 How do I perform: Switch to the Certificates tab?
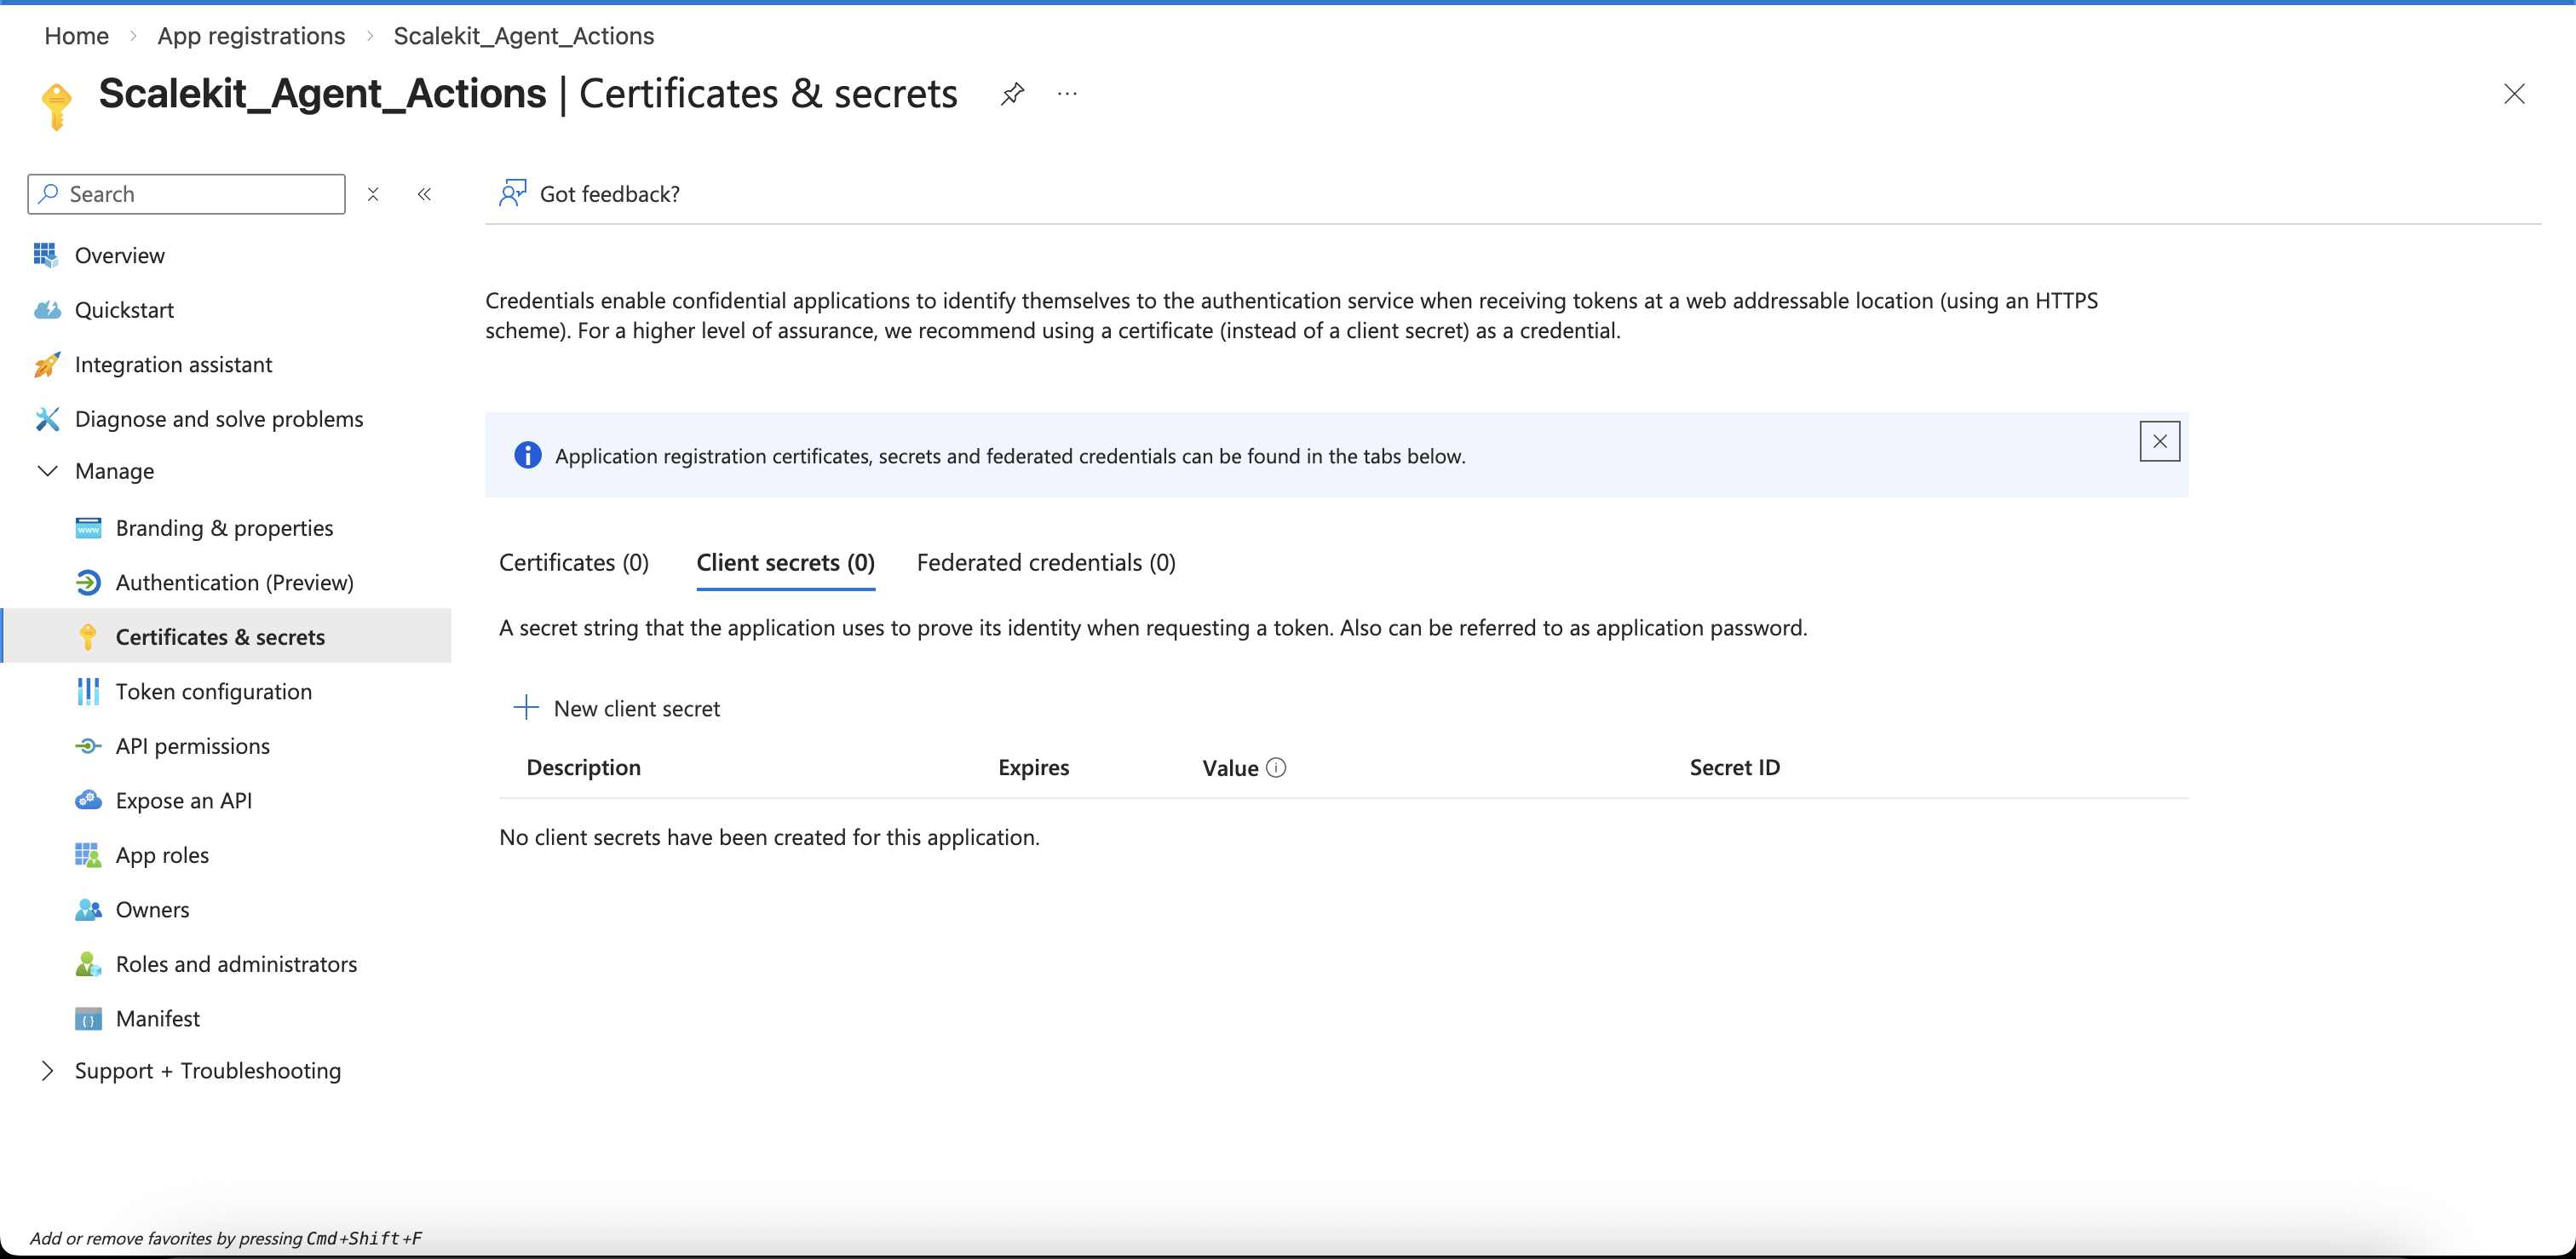[x=573, y=562]
